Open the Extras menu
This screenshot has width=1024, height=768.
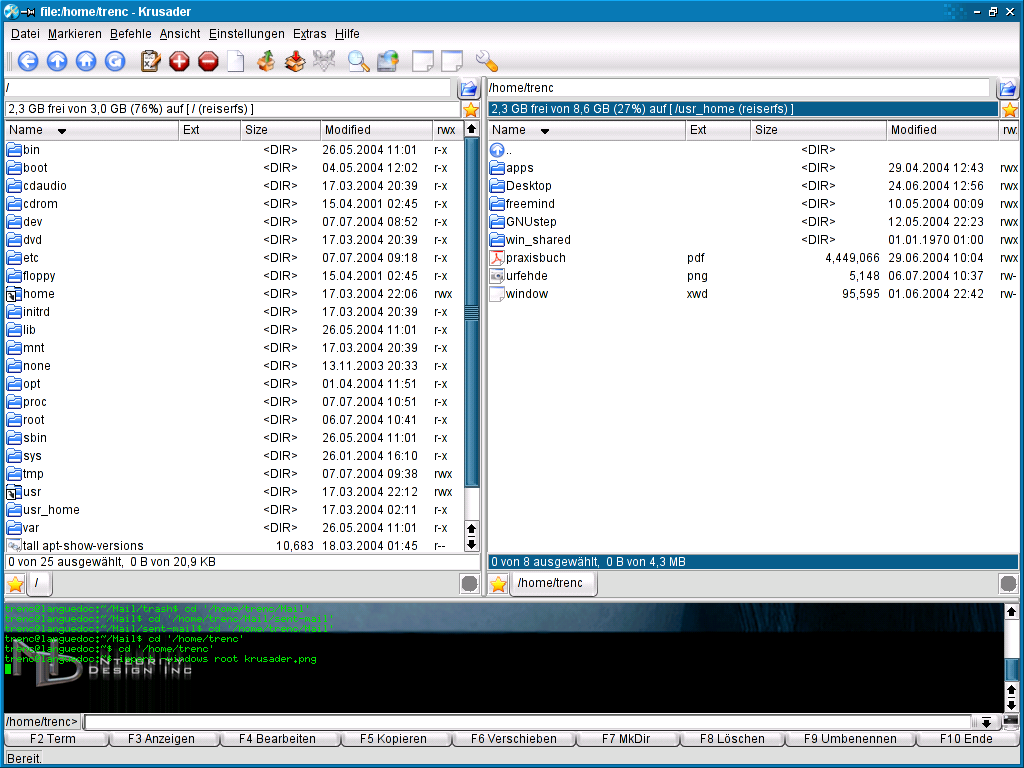click(x=310, y=34)
